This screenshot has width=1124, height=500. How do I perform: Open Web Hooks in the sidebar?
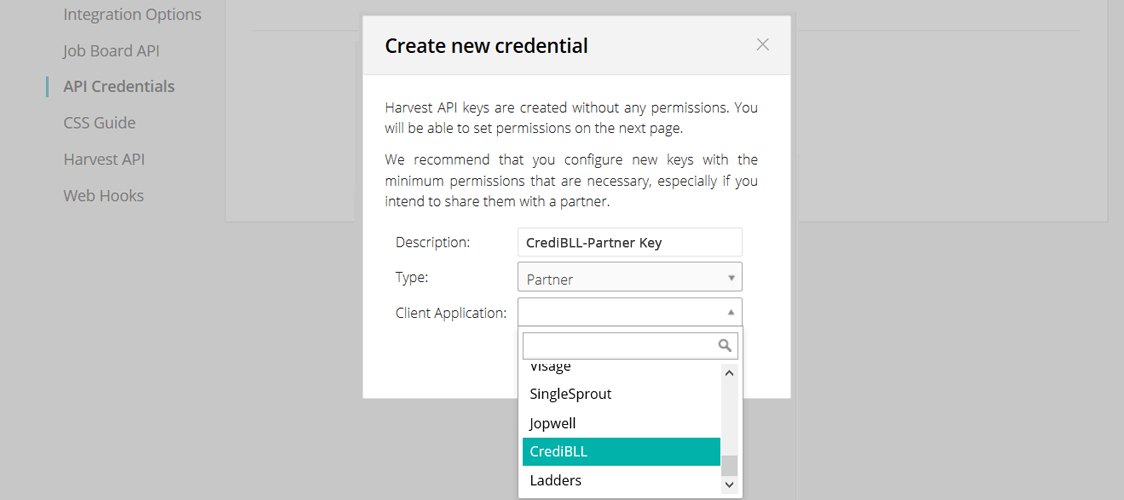[x=103, y=196]
